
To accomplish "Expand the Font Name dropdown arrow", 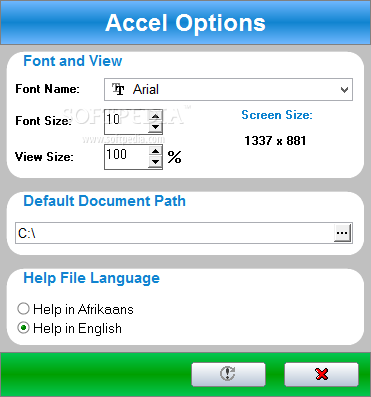I will point(344,90).
